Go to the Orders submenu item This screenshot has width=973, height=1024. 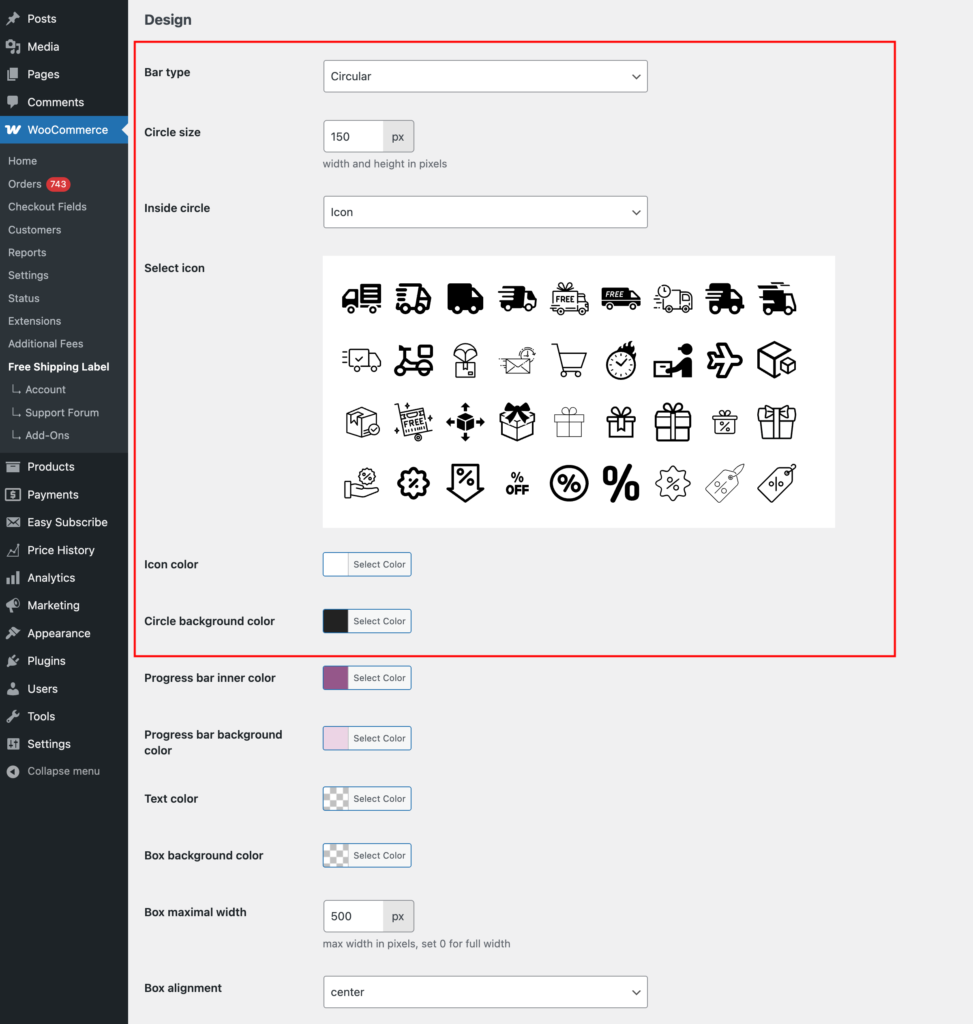pos(25,184)
